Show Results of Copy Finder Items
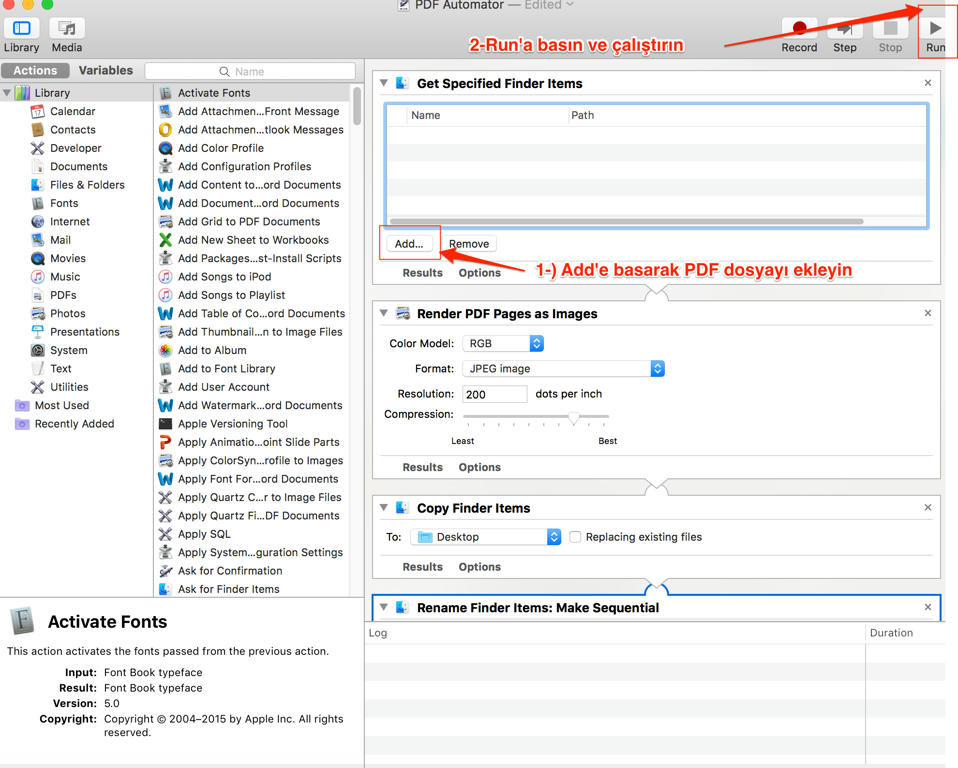 422,567
